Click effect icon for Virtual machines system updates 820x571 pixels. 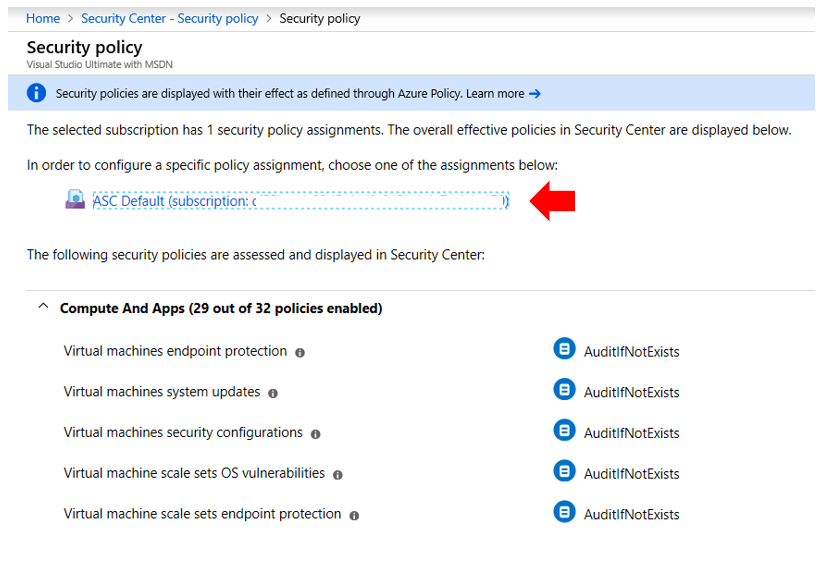(564, 390)
